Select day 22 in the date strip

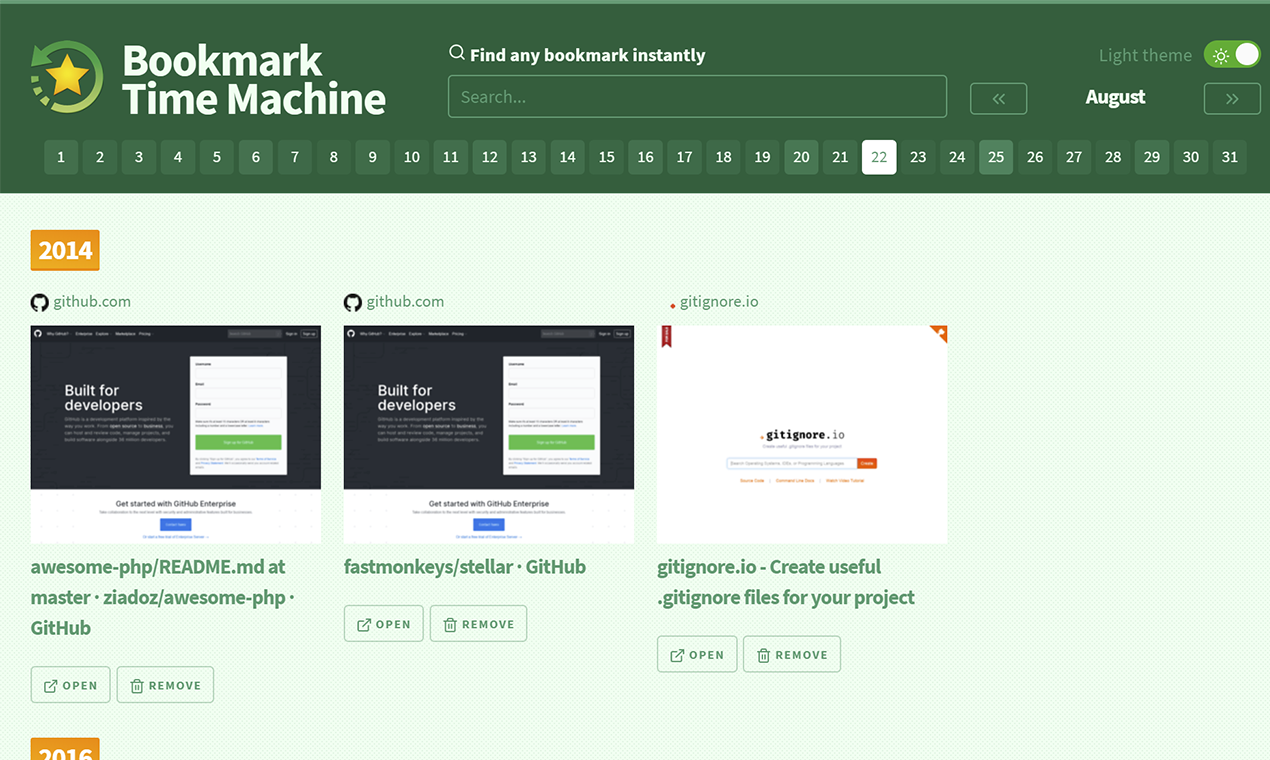click(879, 157)
